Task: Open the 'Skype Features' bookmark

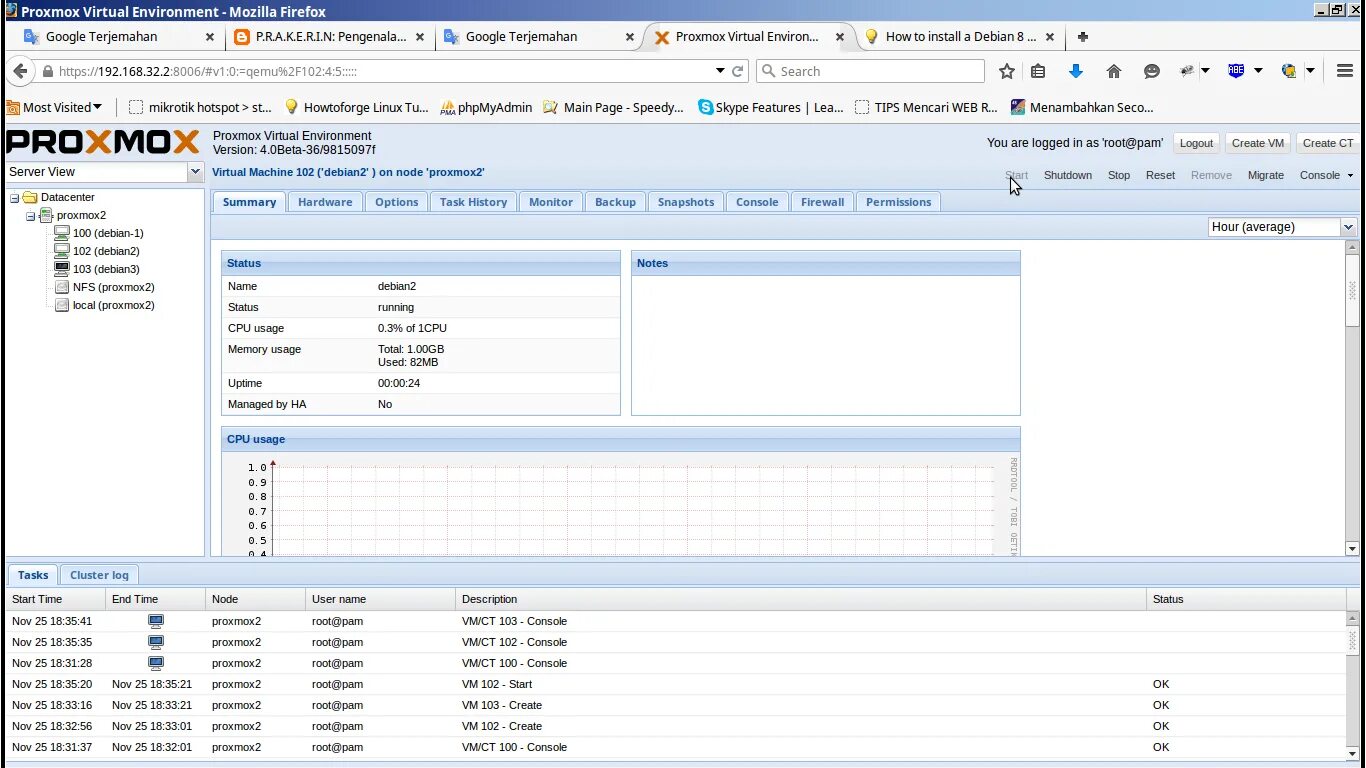Action: coord(771,107)
